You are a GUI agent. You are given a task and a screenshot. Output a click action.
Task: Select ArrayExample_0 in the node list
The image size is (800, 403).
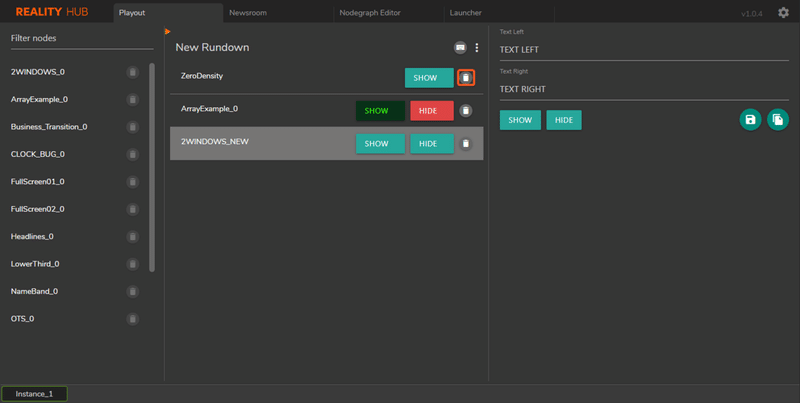[x=39, y=99]
